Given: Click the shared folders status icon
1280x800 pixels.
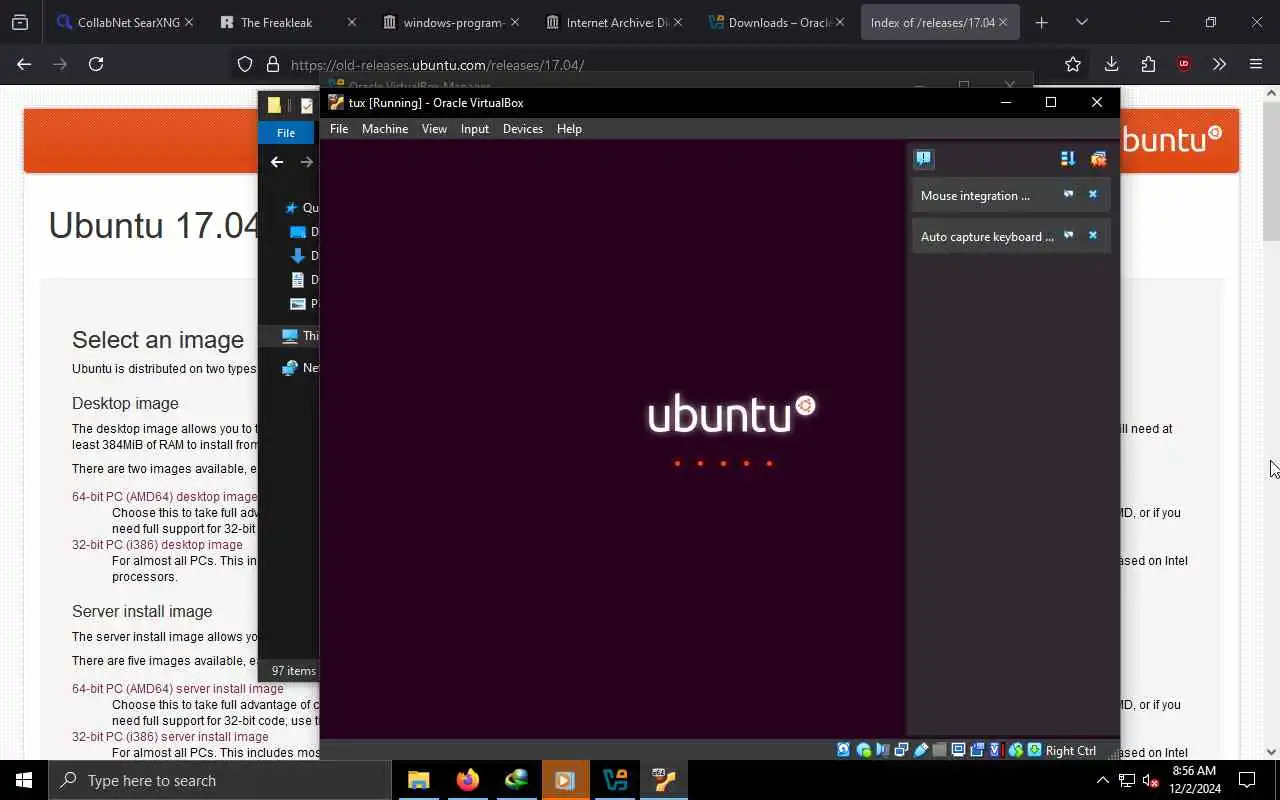Looking at the screenshot, I should coord(939,750).
